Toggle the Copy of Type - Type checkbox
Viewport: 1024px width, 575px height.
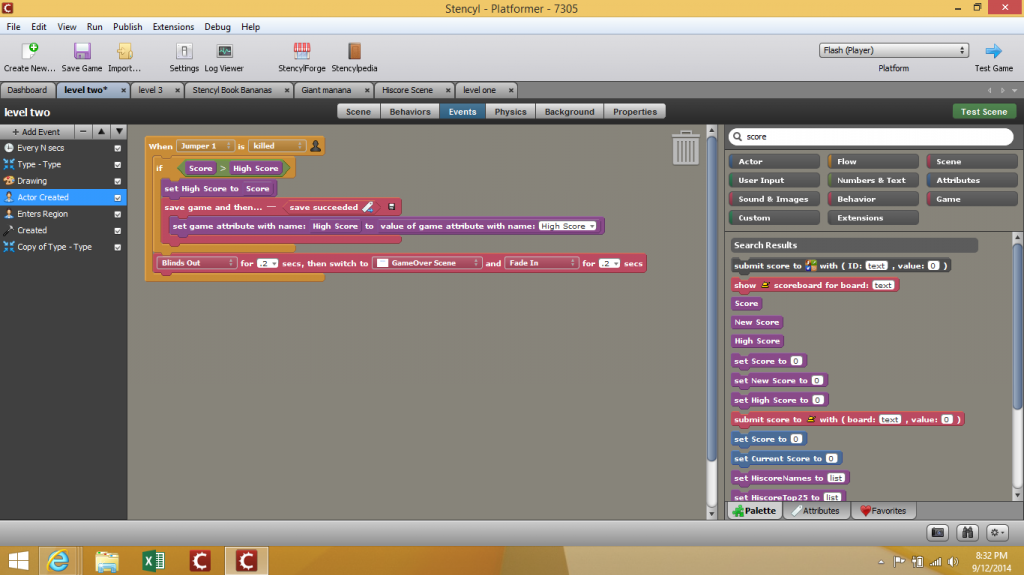pos(118,247)
